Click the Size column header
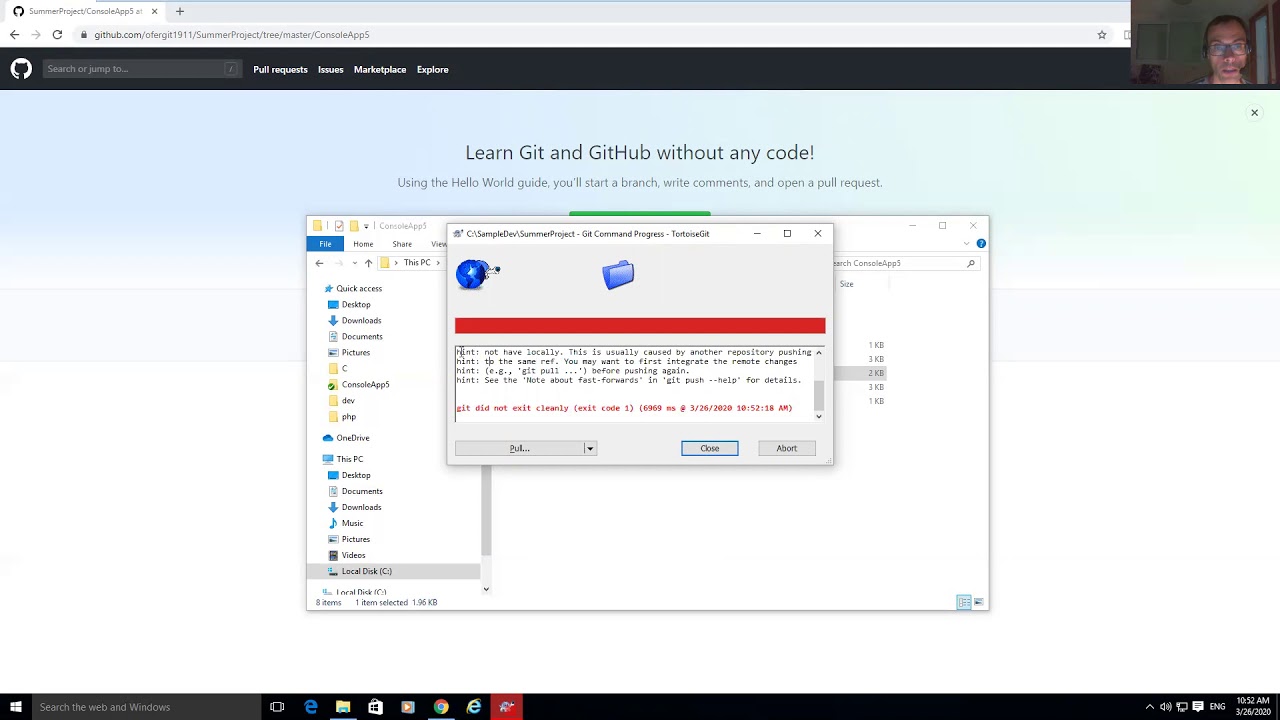1280x720 pixels. tap(847, 284)
